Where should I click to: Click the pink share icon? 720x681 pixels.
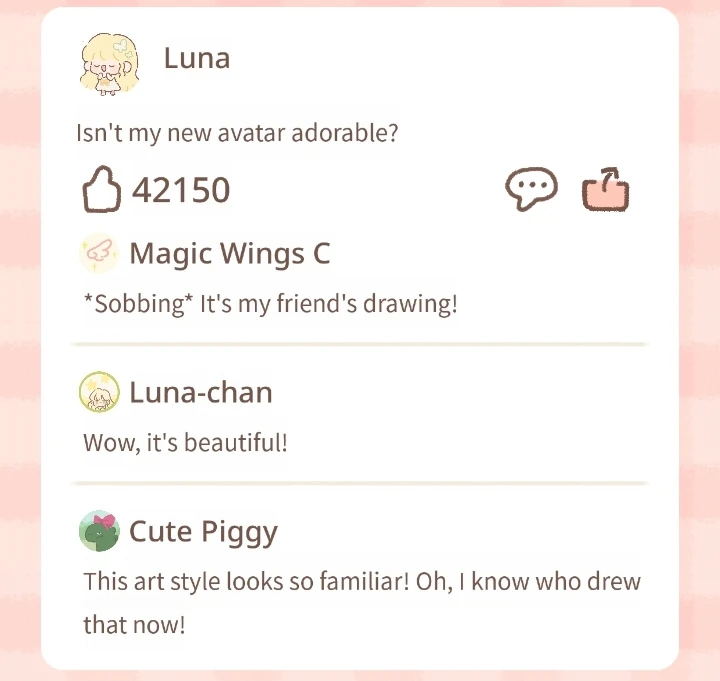click(606, 190)
